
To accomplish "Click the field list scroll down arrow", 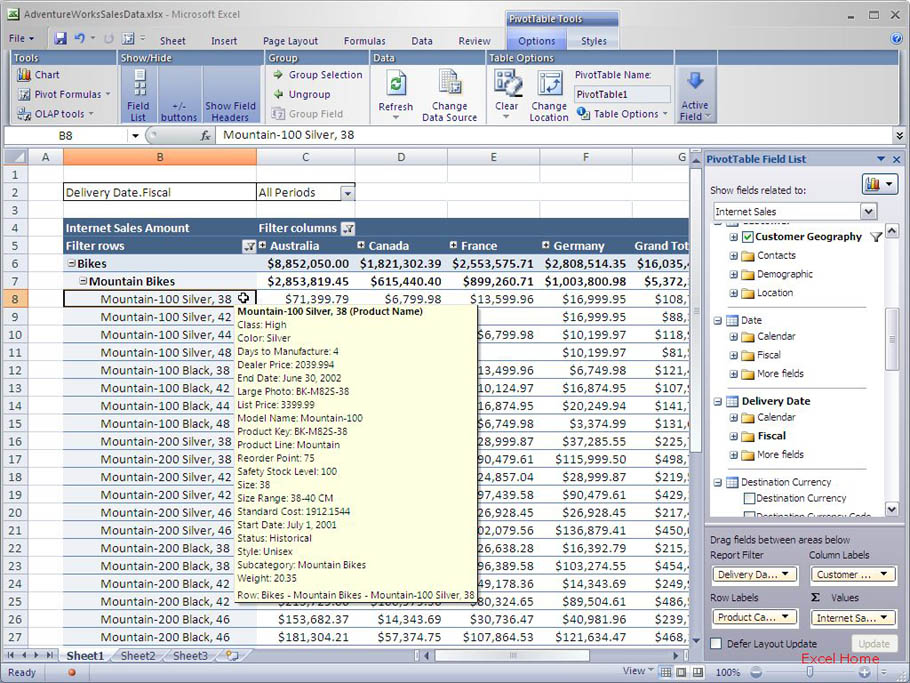I will click(x=892, y=509).
